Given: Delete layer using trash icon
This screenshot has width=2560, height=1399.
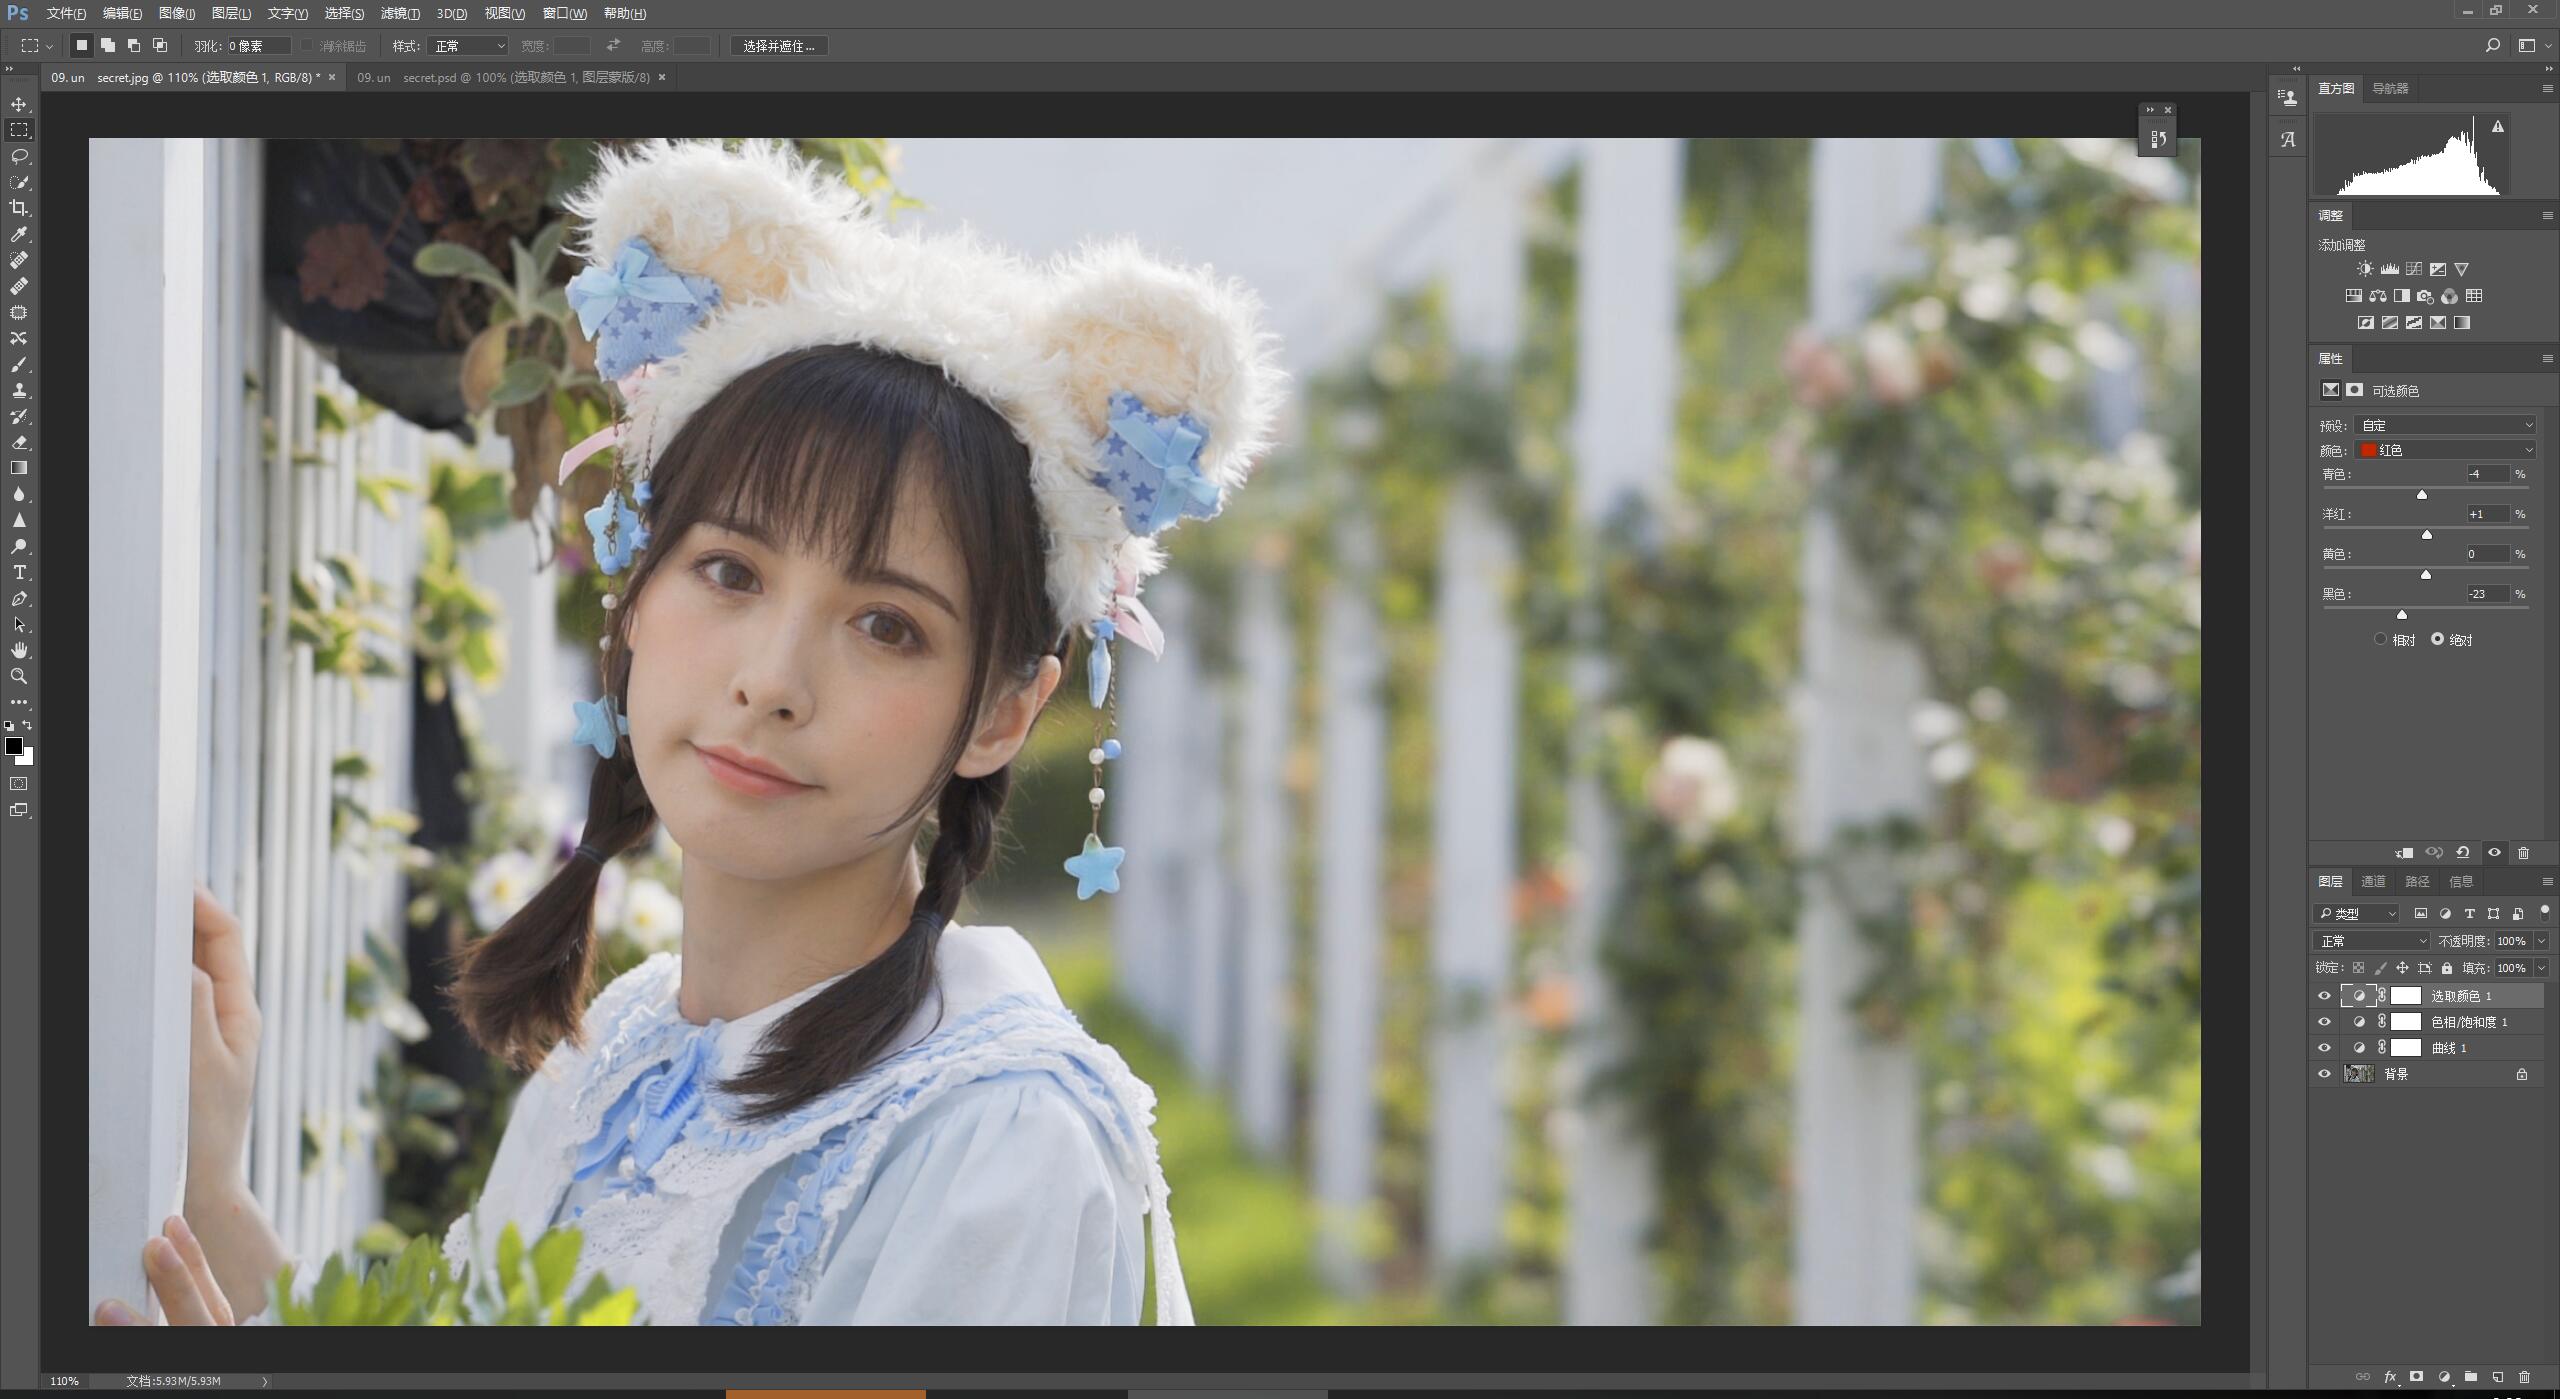Looking at the screenshot, I should (x=2524, y=1376).
